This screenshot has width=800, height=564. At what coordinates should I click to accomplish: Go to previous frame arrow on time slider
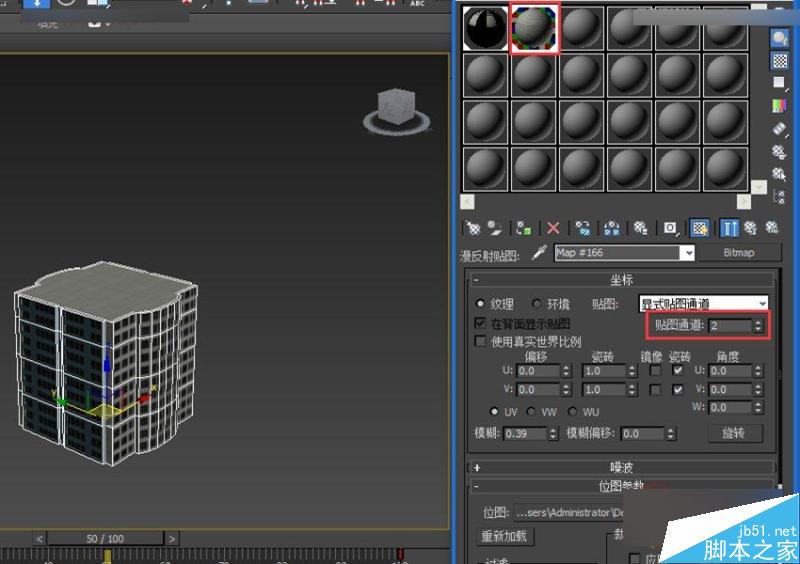click(x=40, y=538)
